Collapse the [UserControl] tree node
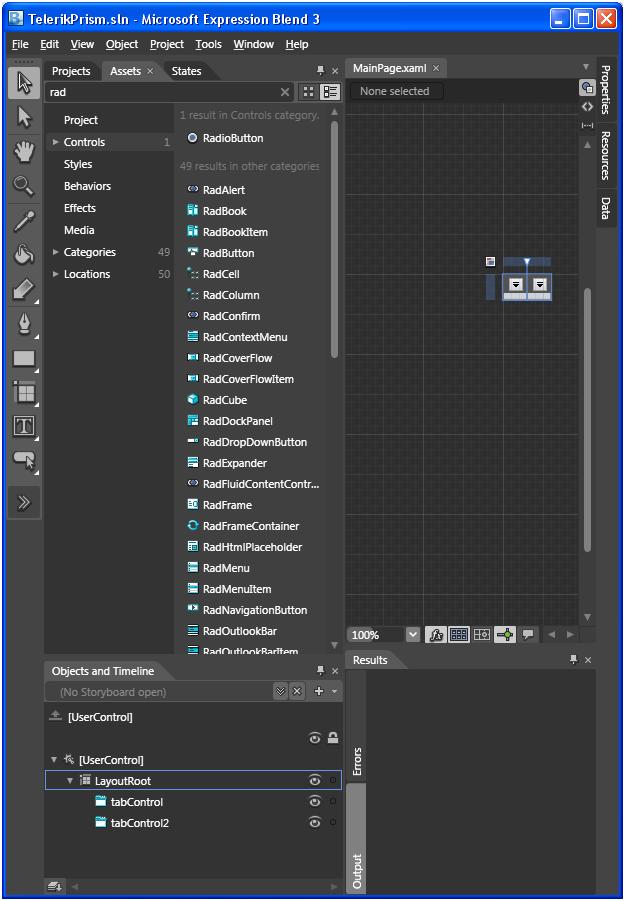Image resolution: width=625 pixels, height=901 pixels. click(54, 760)
